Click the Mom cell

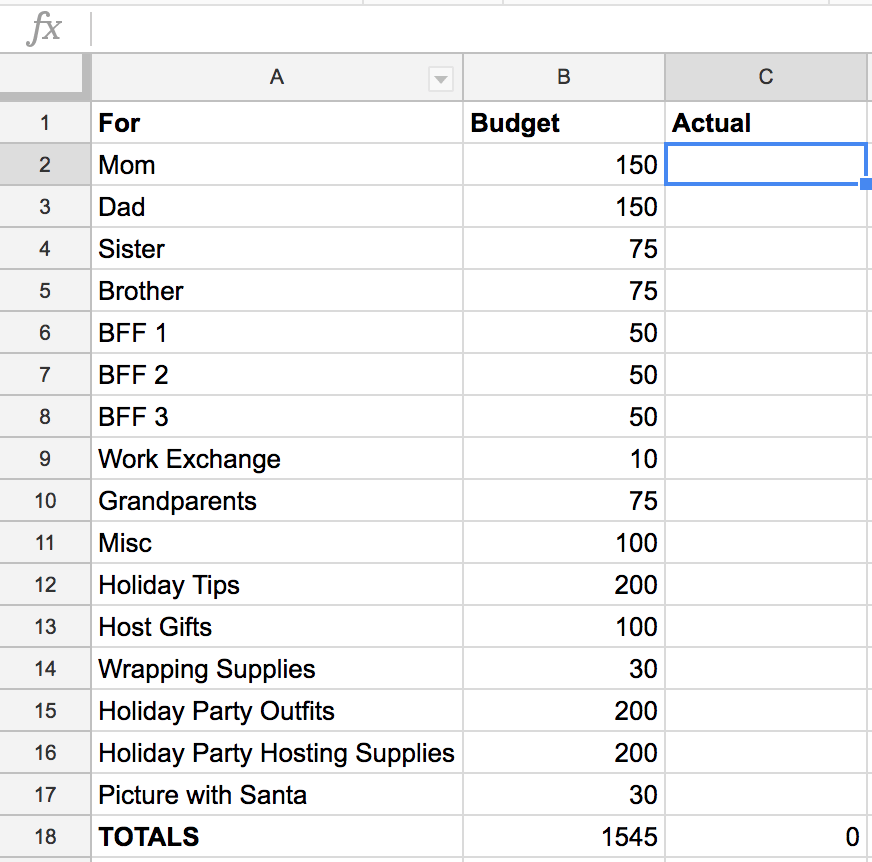click(x=277, y=165)
